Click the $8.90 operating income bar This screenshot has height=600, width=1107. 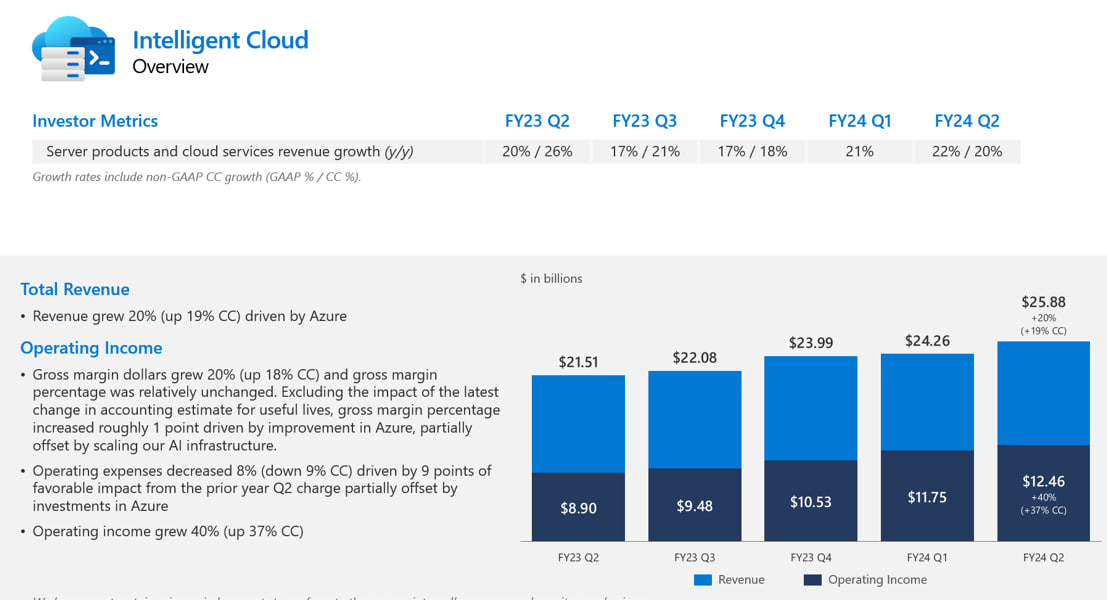578,507
